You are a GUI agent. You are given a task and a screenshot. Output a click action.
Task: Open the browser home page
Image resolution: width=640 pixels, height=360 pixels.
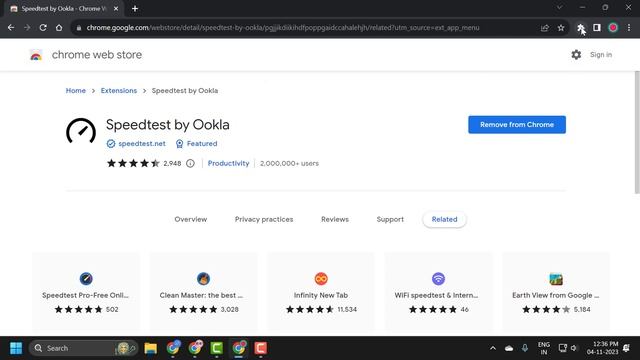59,28
